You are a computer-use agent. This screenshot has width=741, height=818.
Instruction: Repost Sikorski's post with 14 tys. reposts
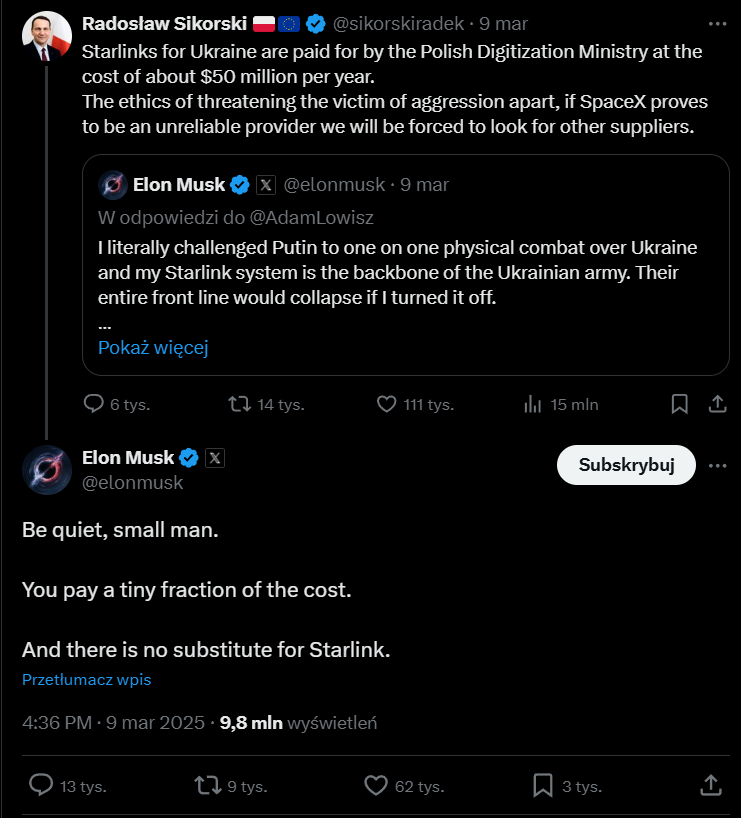point(240,404)
